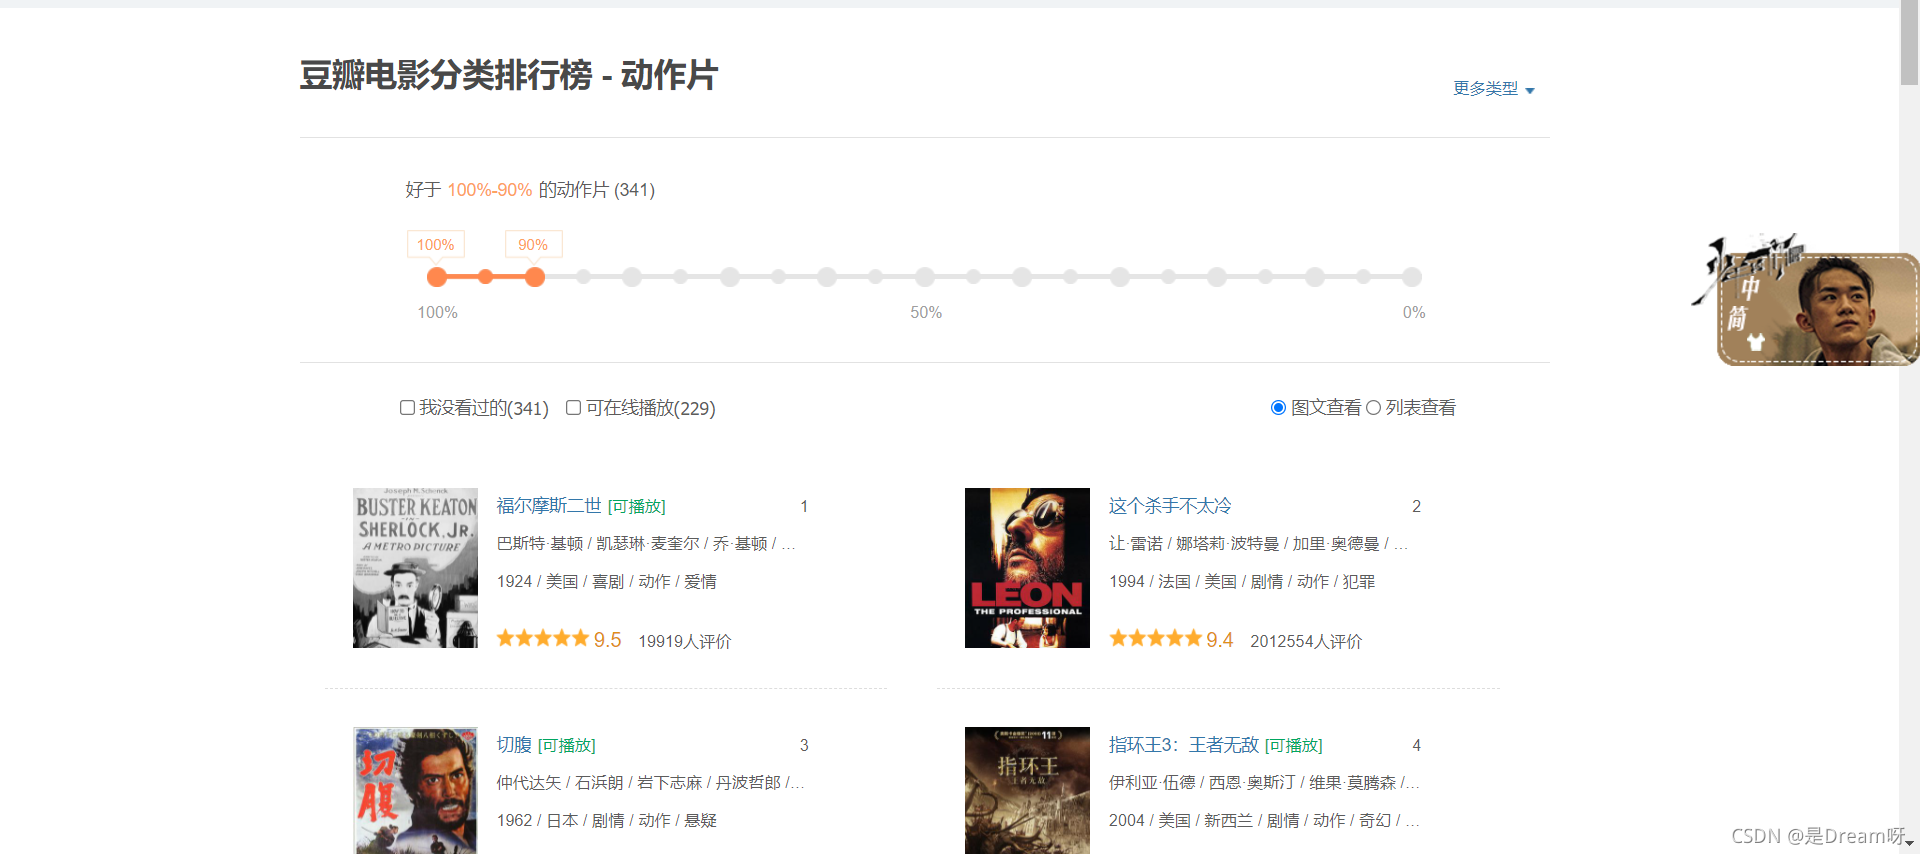Screen dimensions: 1920x854
Task: Click cast line 让·雷诺 / 娜塔莉·波特曼
Action: (1258, 544)
